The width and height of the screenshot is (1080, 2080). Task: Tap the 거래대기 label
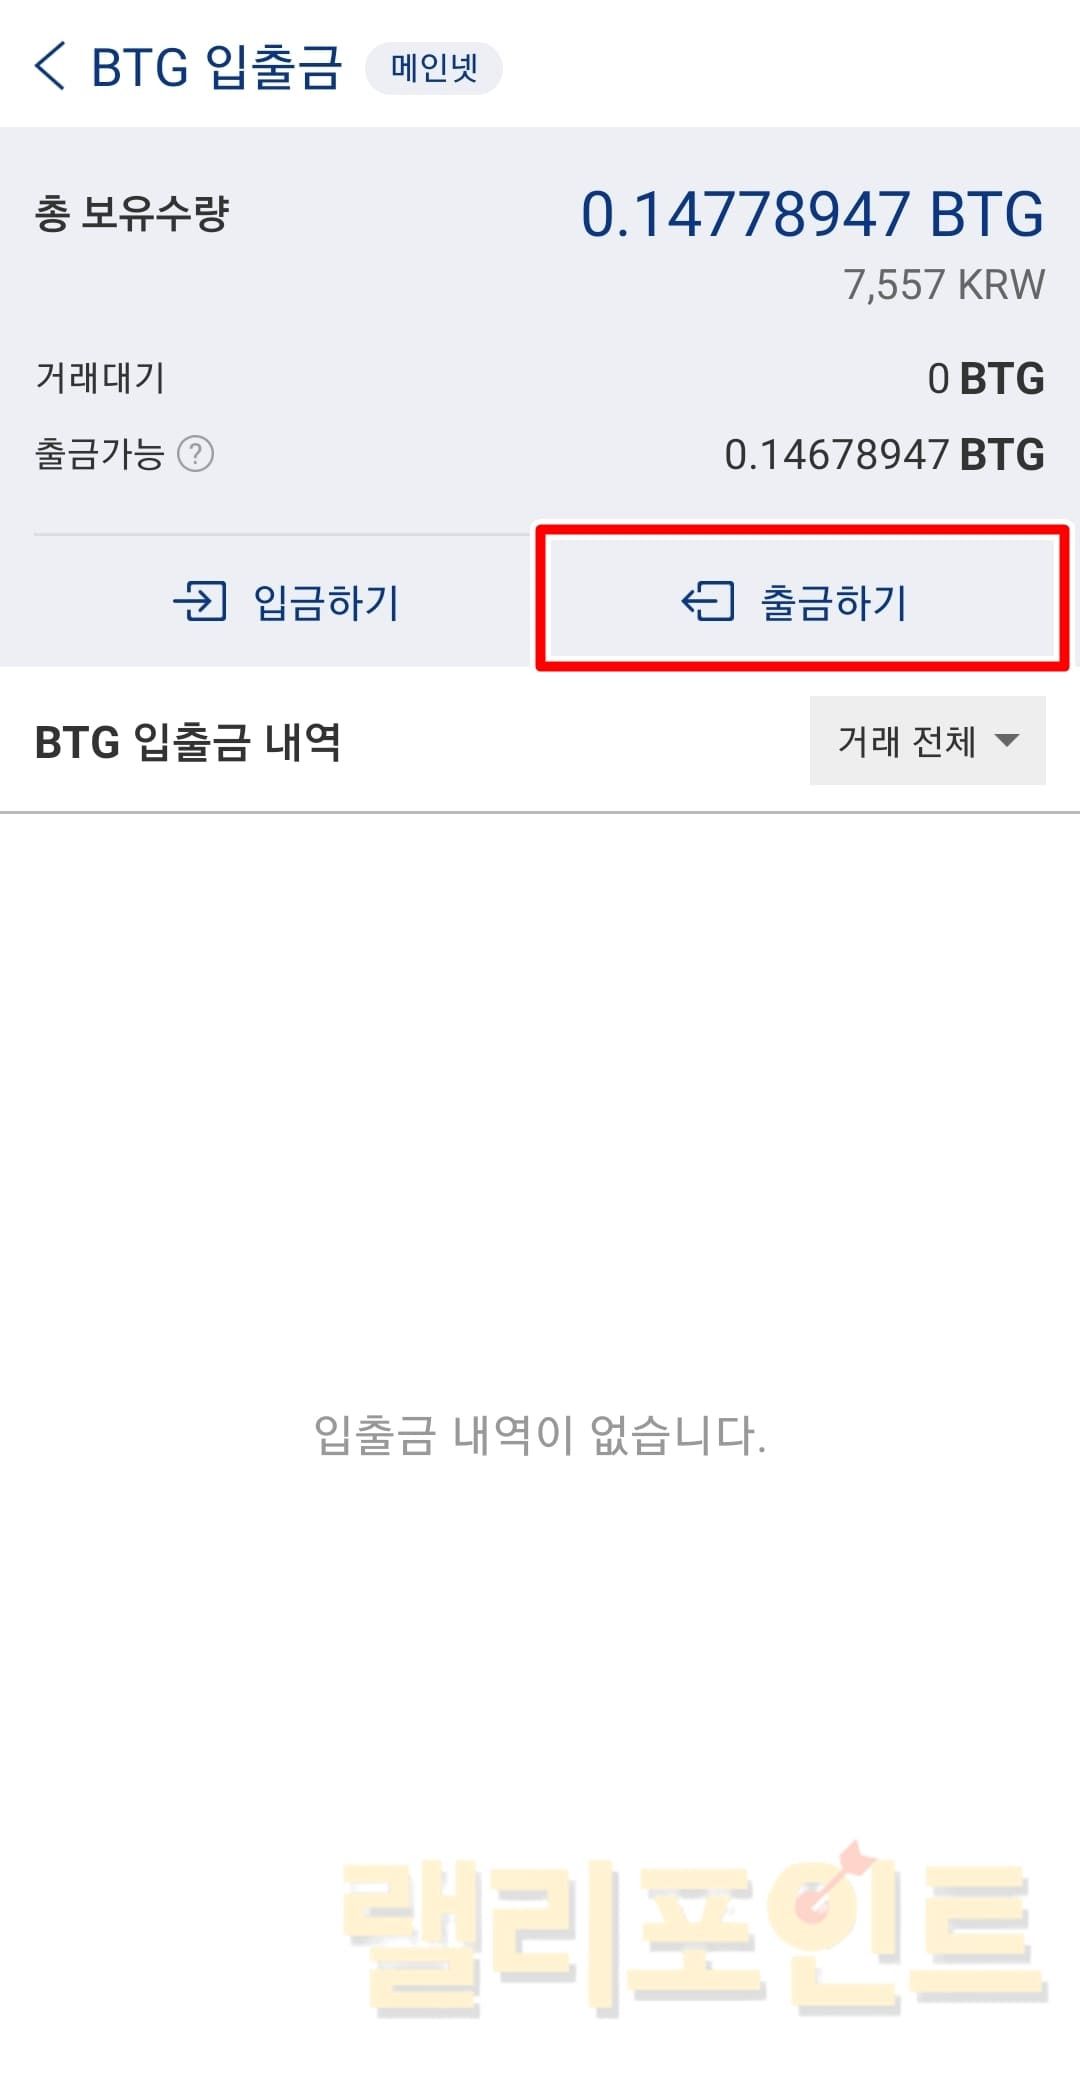click(100, 378)
